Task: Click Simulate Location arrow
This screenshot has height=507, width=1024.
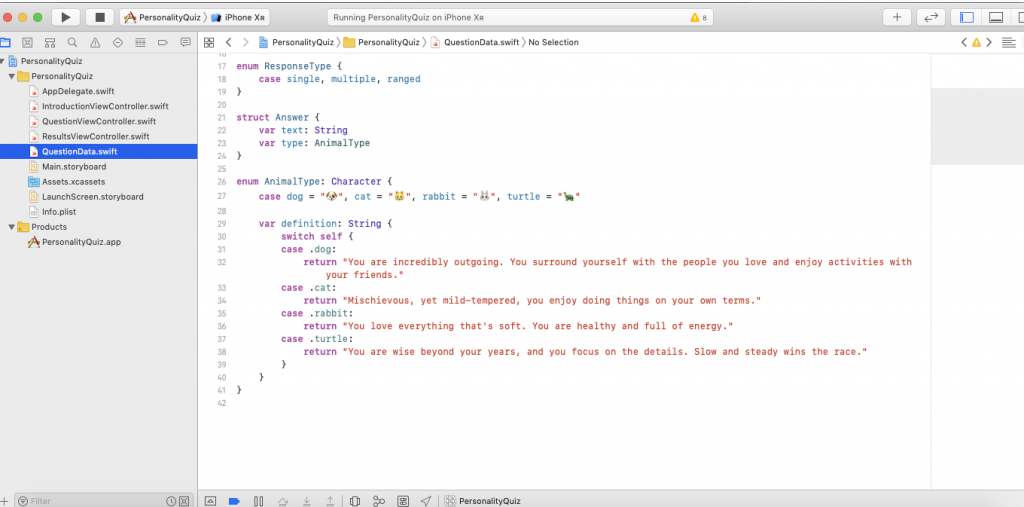Action: pyautogui.click(x=426, y=501)
